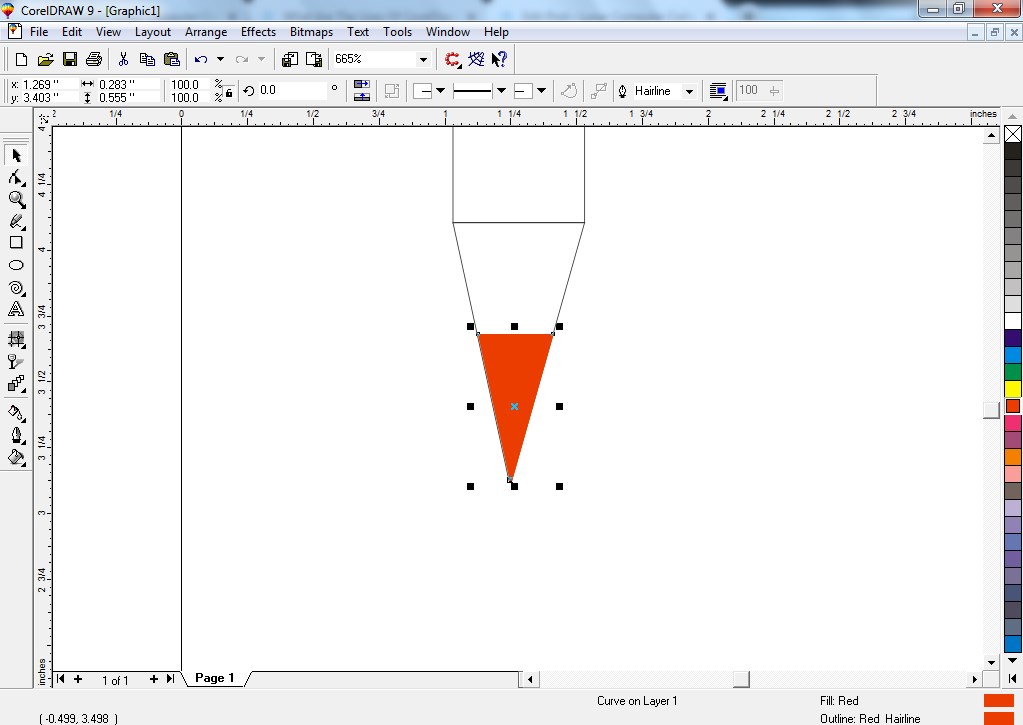Select the Zoom tool
The width and height of the screenshot is (1023, 725).
[x=16, y=199]
